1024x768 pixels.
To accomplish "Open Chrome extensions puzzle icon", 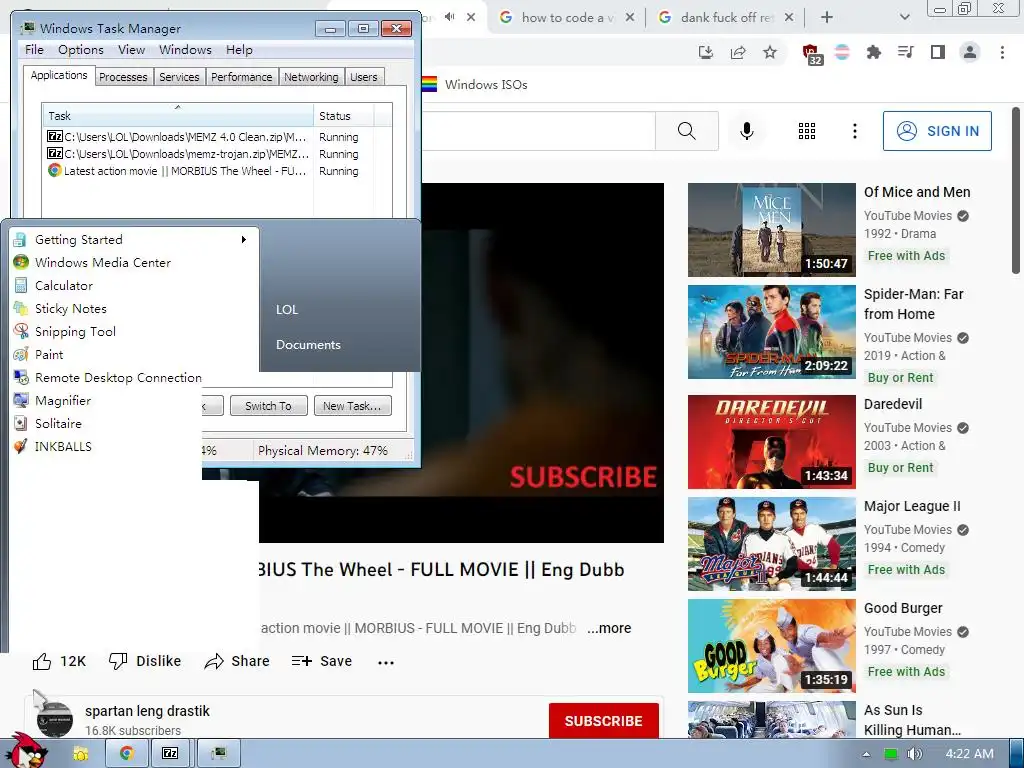I will click(x=873, y=52).
